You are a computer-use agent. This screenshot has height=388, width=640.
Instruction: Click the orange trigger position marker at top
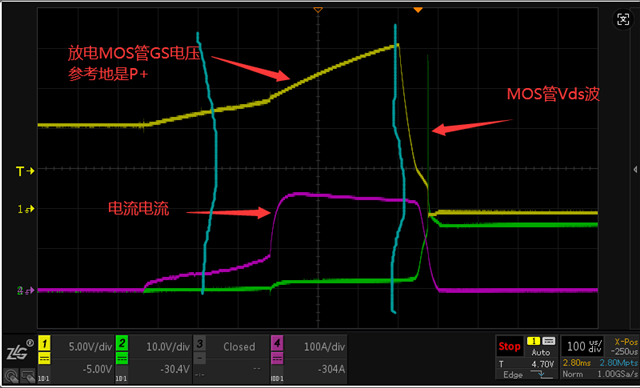click(x=418, y=9)
